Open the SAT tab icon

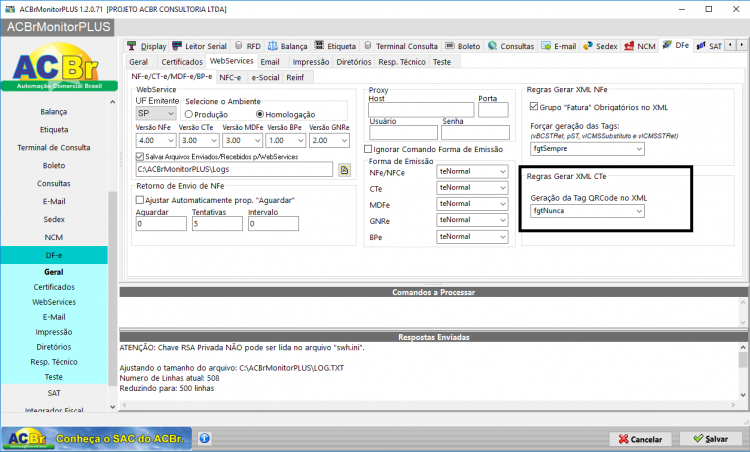[701, 46]
